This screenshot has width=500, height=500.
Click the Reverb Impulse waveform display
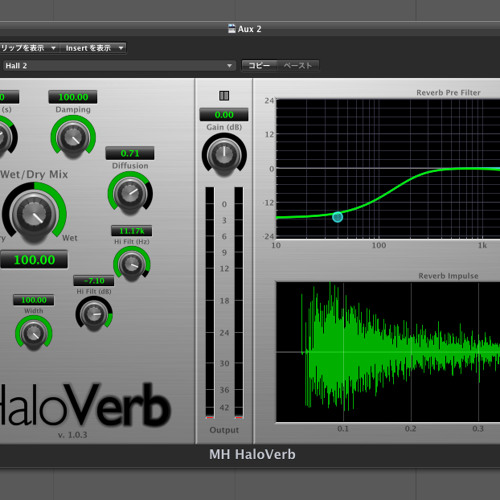coord(388,352)
